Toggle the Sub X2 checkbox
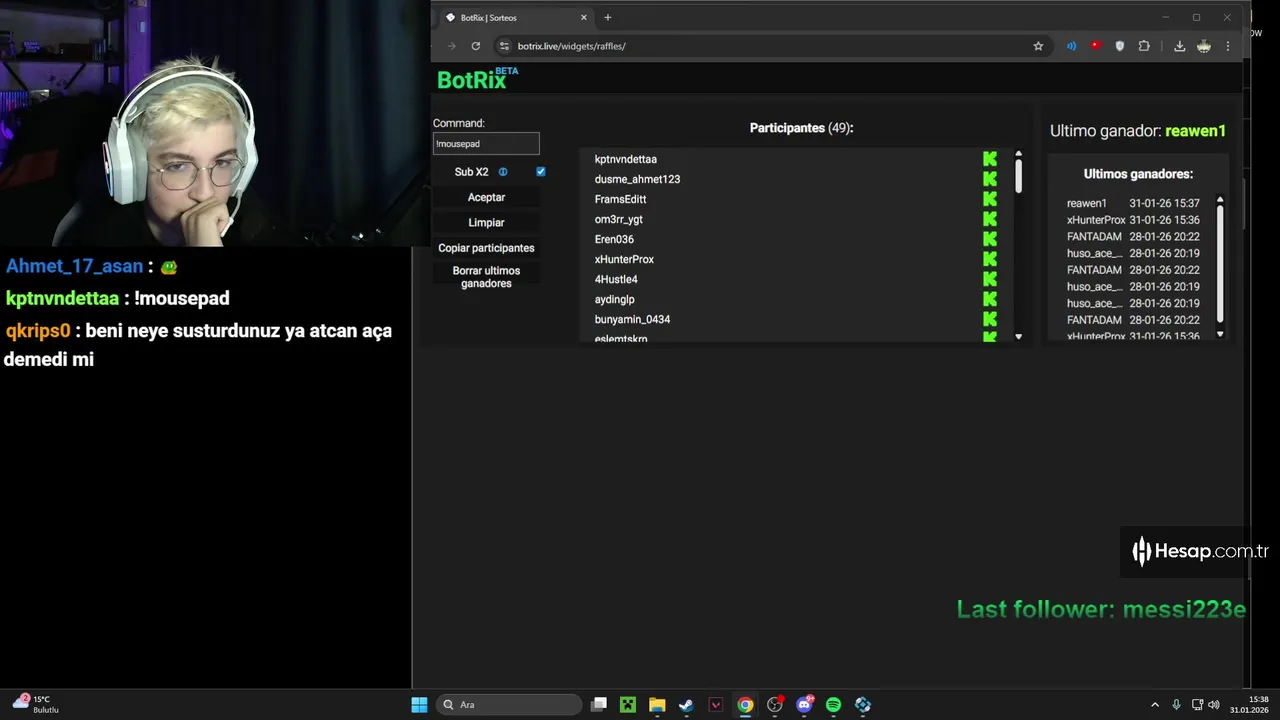The width and height of the screenshot is (1280, 720). click(x=541, y=172)
